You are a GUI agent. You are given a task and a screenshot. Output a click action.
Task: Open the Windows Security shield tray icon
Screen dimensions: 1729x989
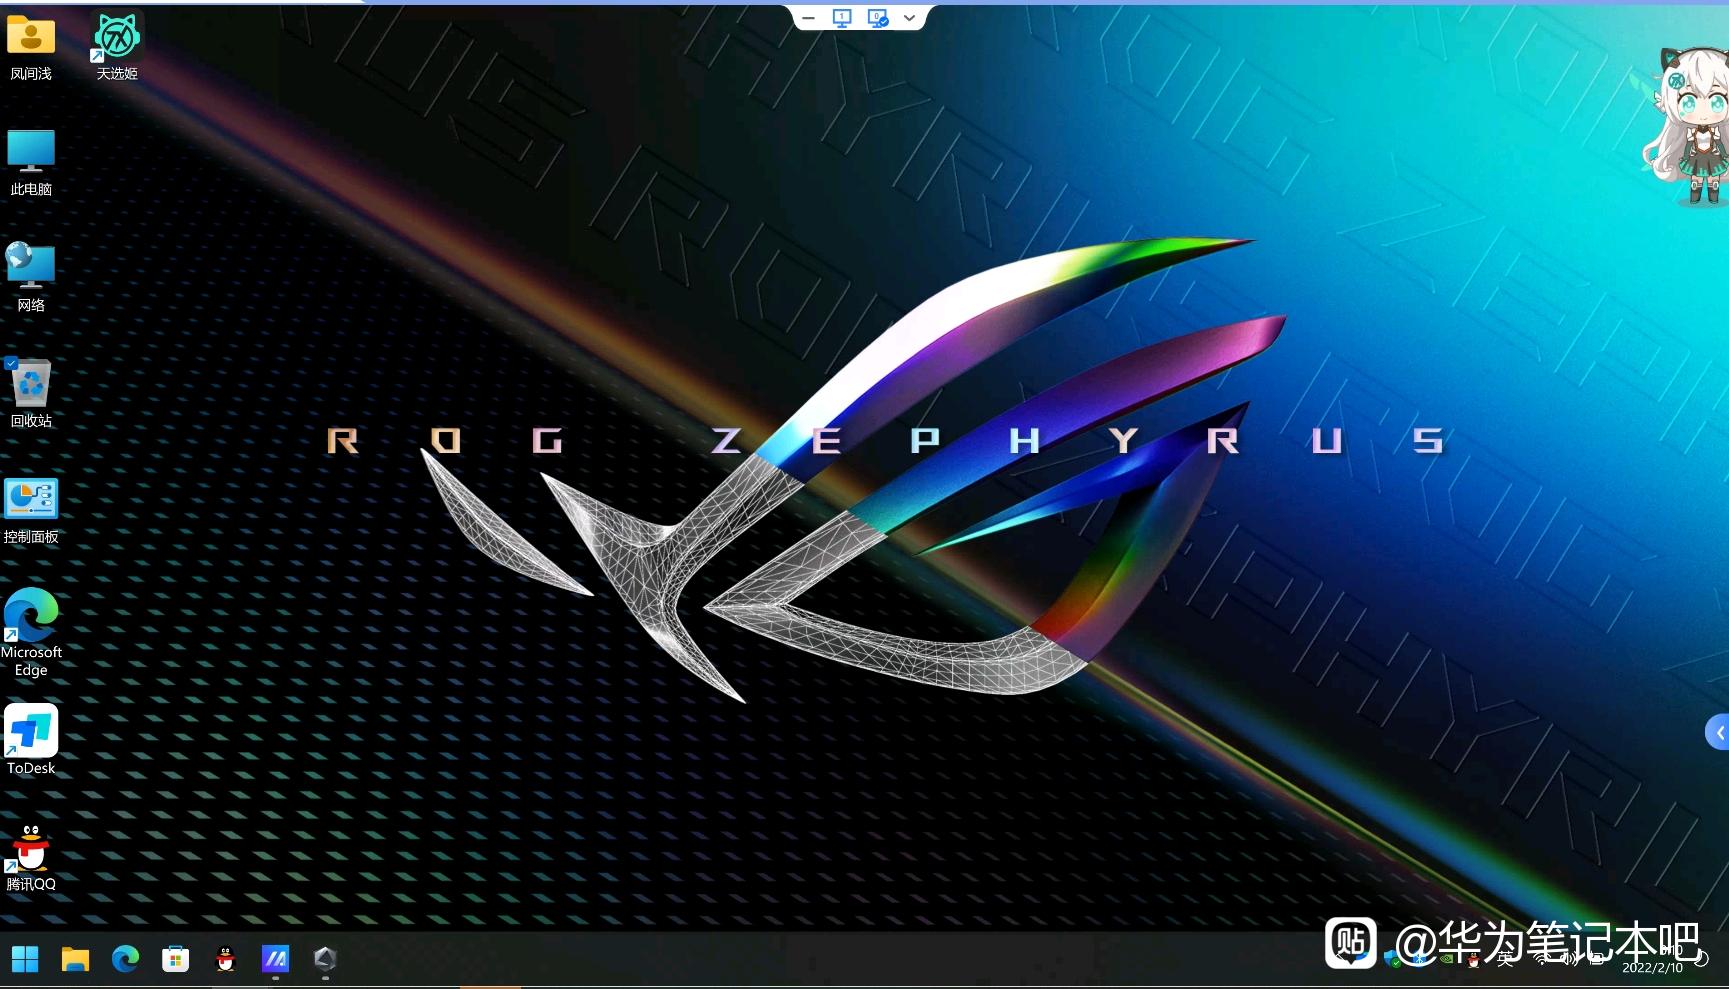click(1392, 959)
